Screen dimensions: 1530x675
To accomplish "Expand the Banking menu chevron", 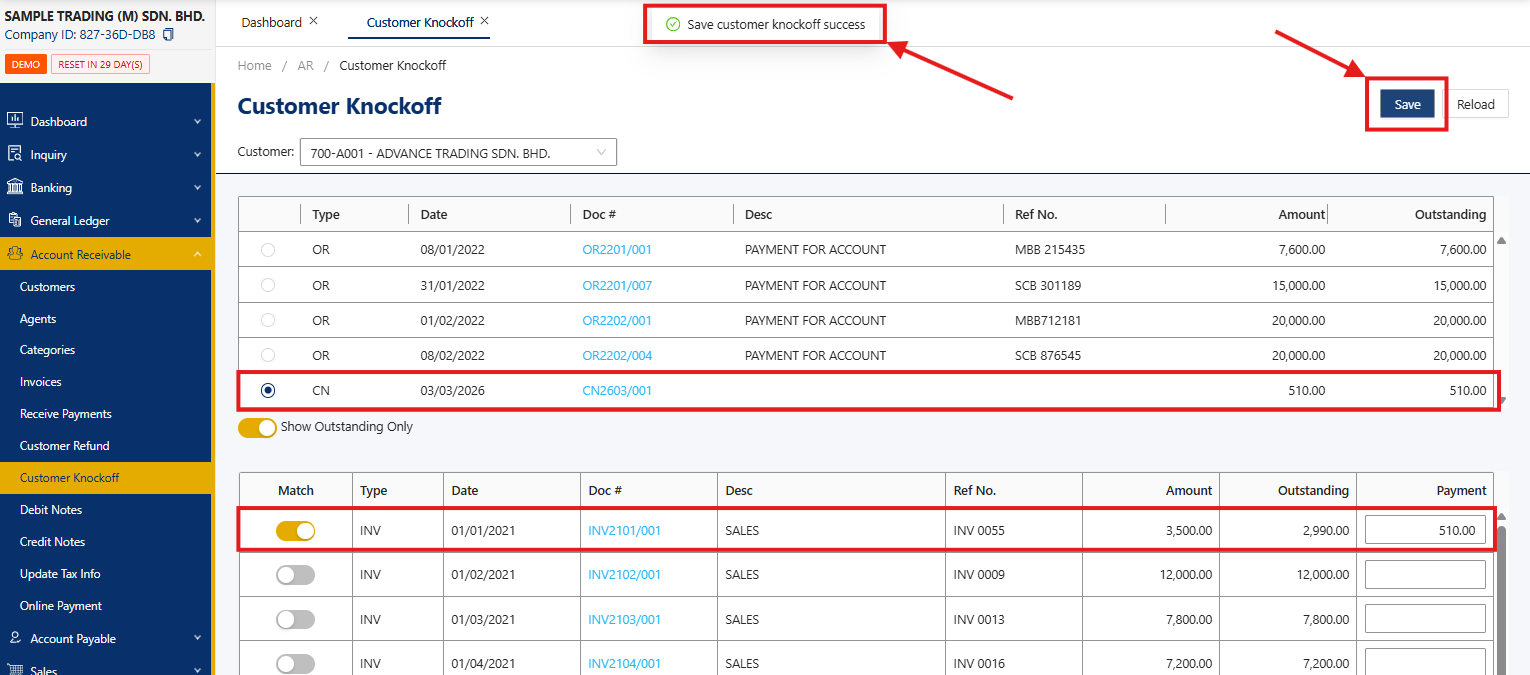I will point(197,188).
